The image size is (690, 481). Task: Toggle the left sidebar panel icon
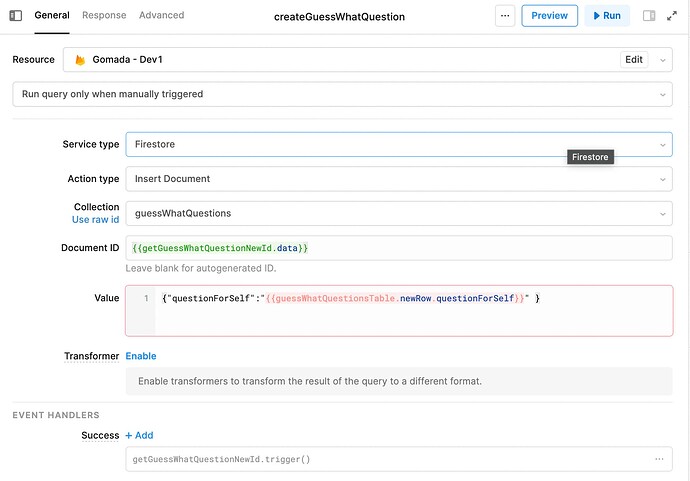click(x=16, y=16)
